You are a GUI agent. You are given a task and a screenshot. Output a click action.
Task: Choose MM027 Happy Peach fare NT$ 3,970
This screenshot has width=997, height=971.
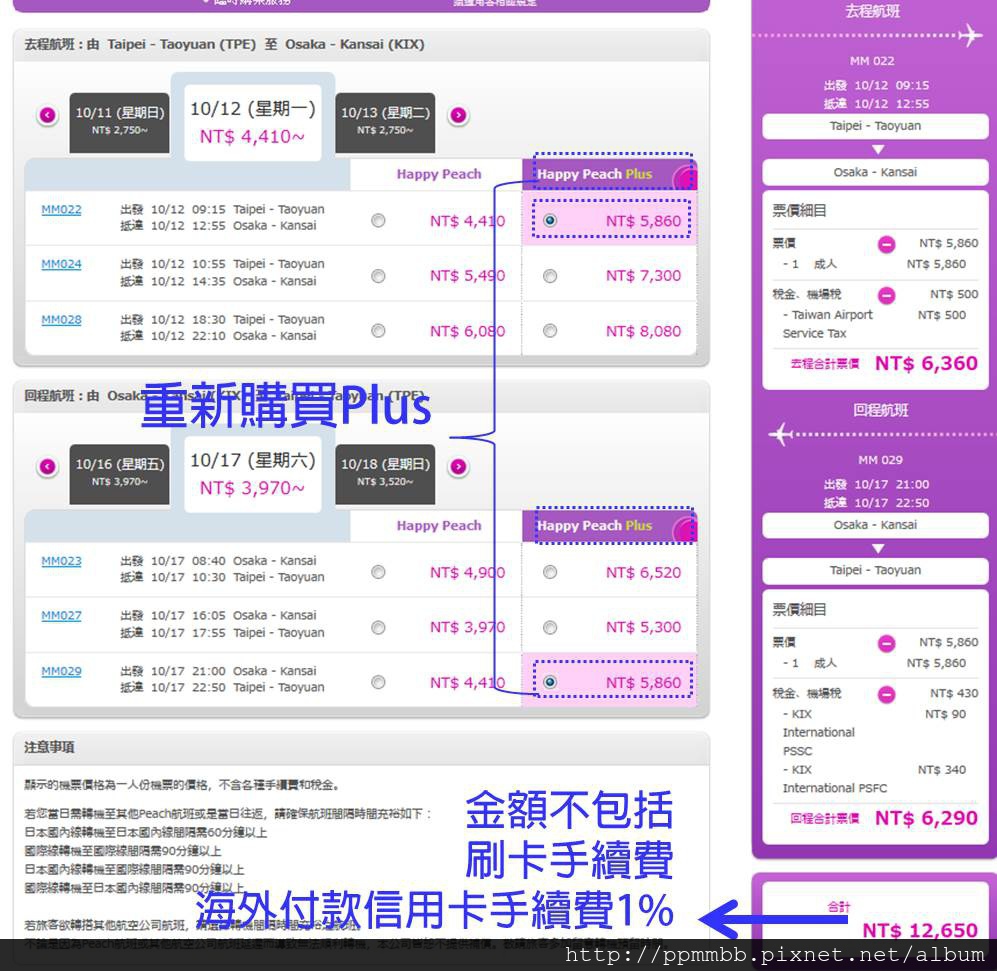coord(378,628)
